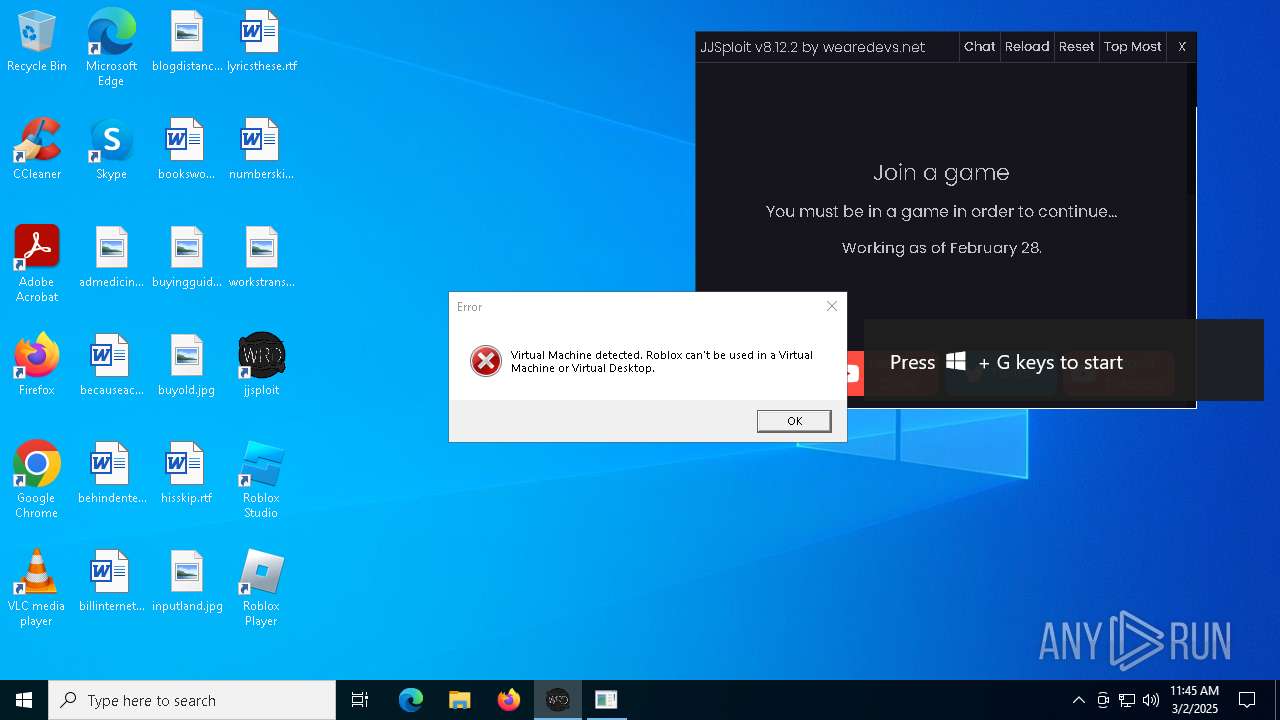Click Reload in the JJSploit title bar

pos(1027,47)
